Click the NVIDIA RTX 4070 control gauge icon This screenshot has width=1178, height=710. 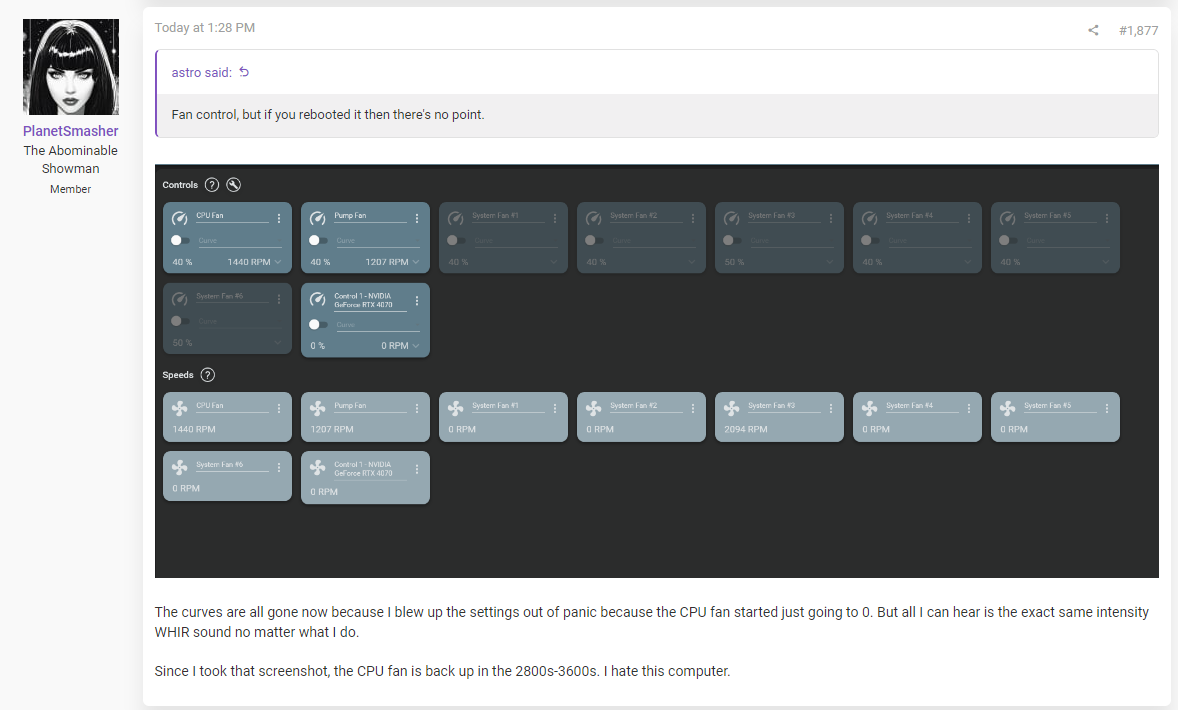(318, 299)
